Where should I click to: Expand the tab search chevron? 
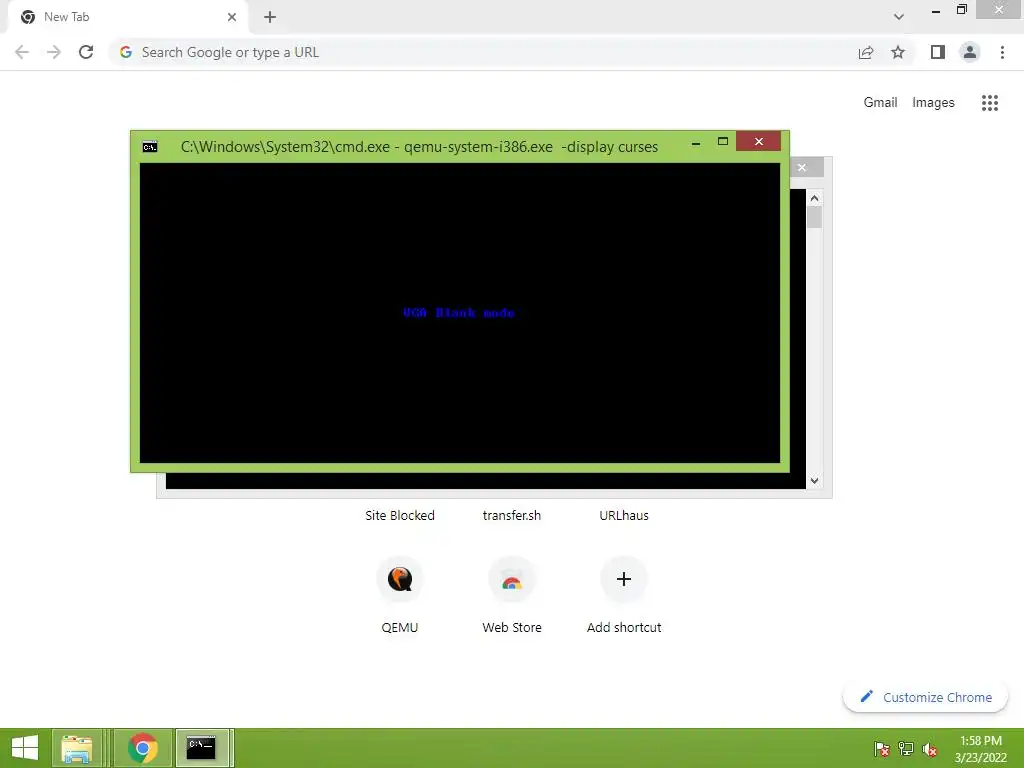(899, 17)
